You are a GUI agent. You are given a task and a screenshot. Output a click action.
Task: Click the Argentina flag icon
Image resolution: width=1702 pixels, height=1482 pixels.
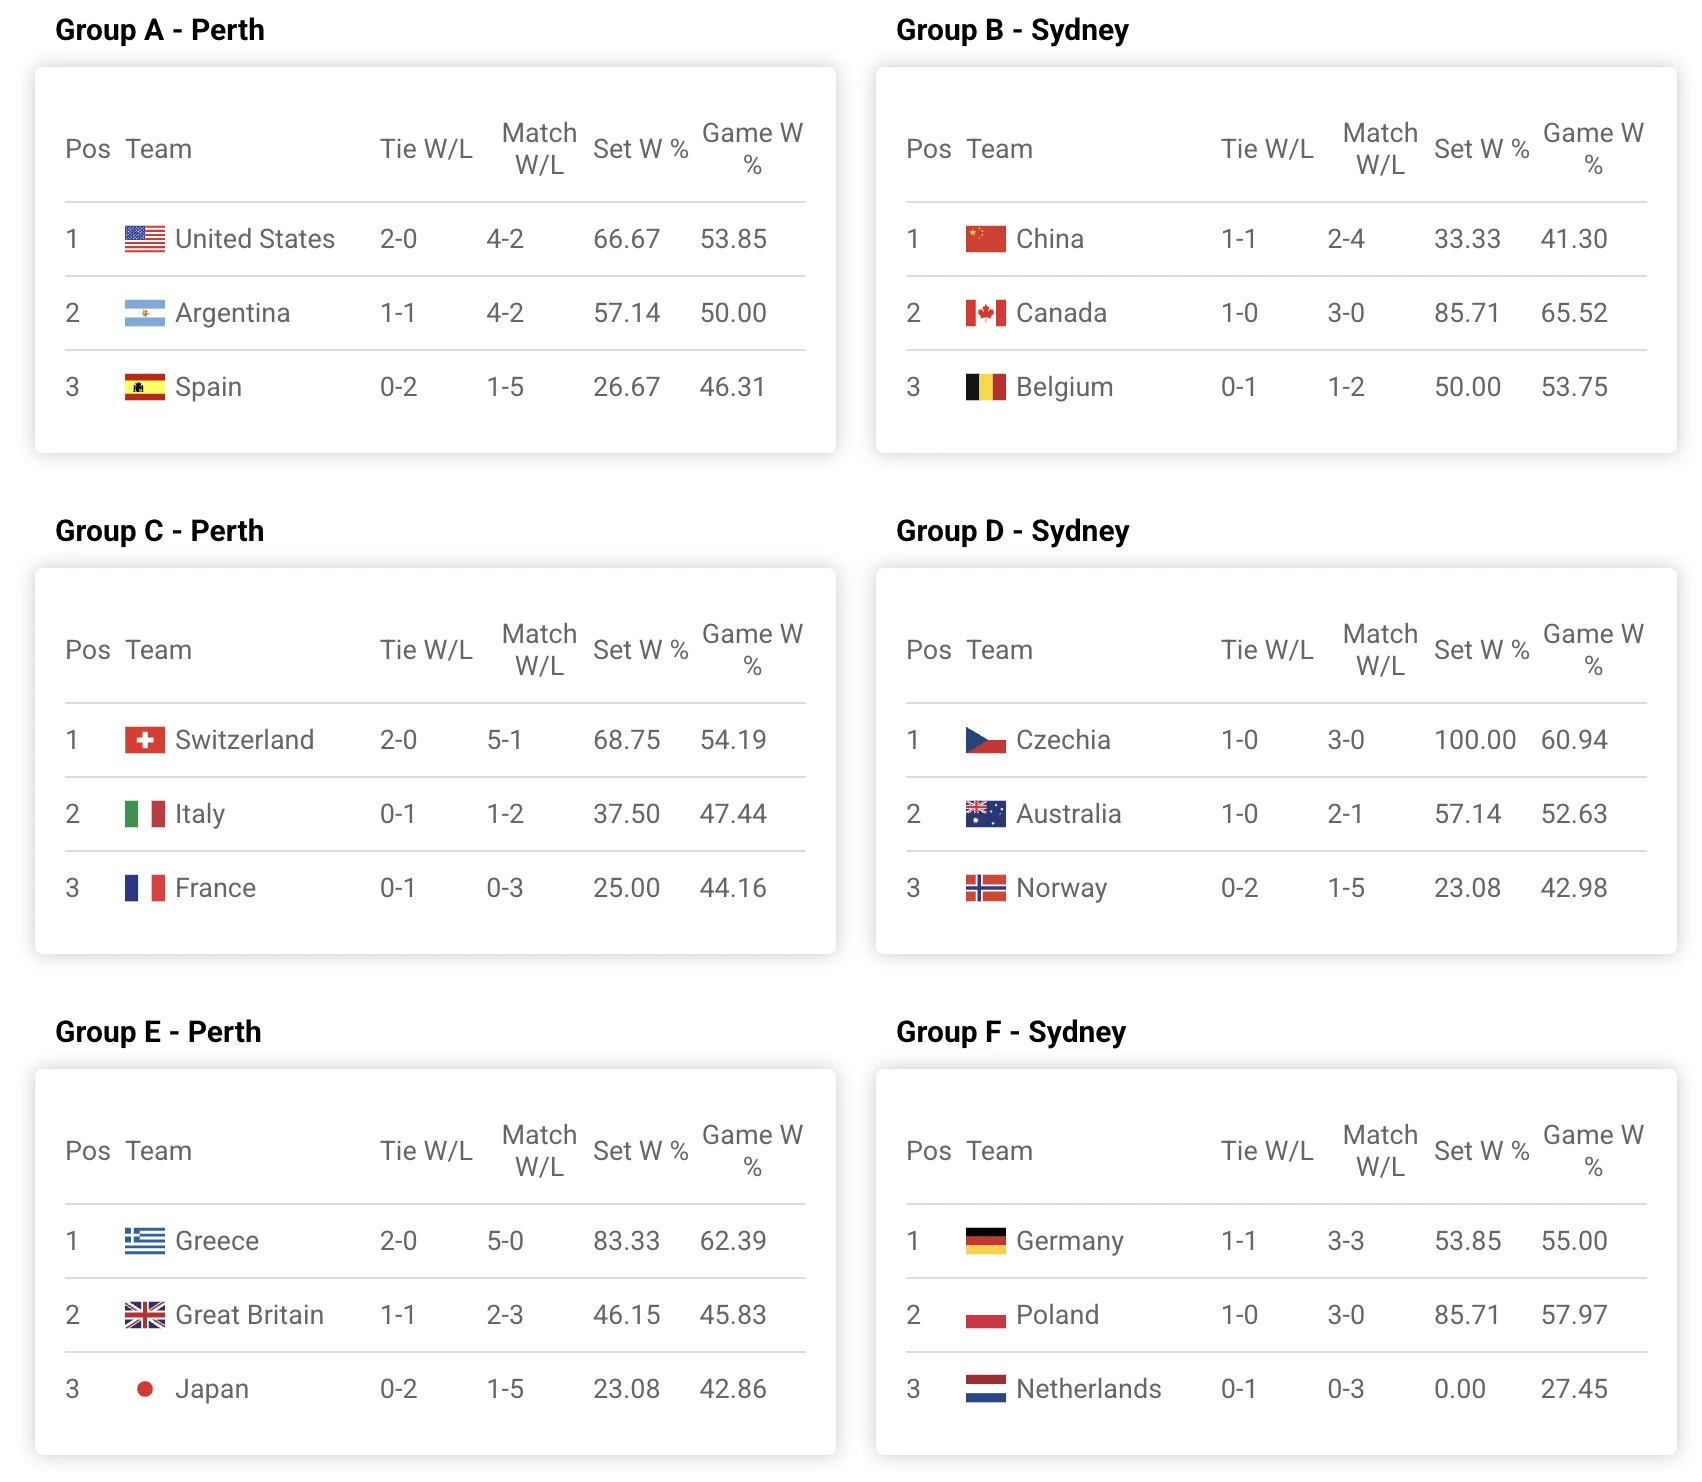[x=145, y=313]
